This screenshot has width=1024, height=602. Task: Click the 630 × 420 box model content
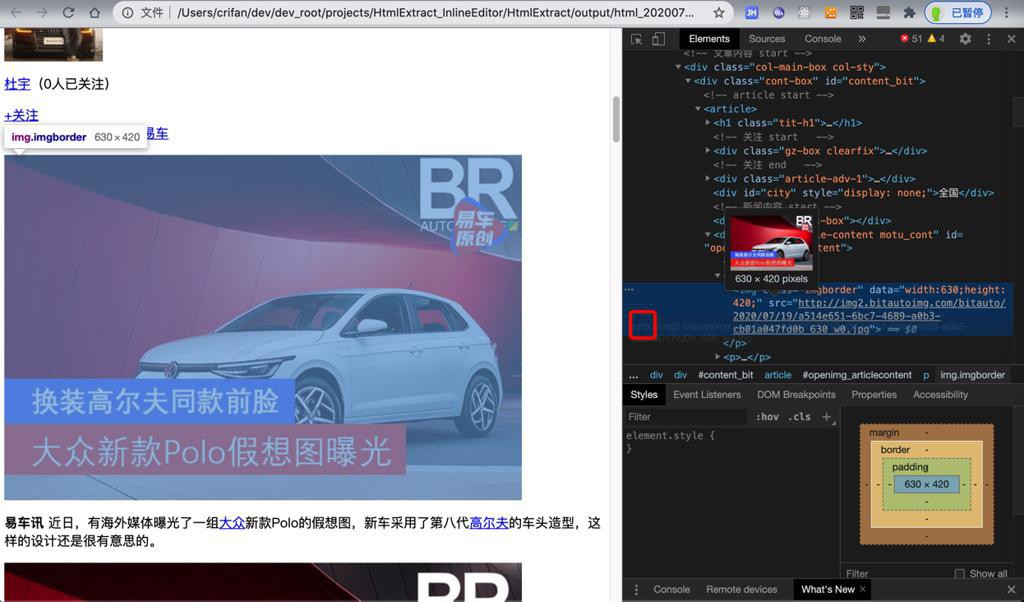(927, 484)
